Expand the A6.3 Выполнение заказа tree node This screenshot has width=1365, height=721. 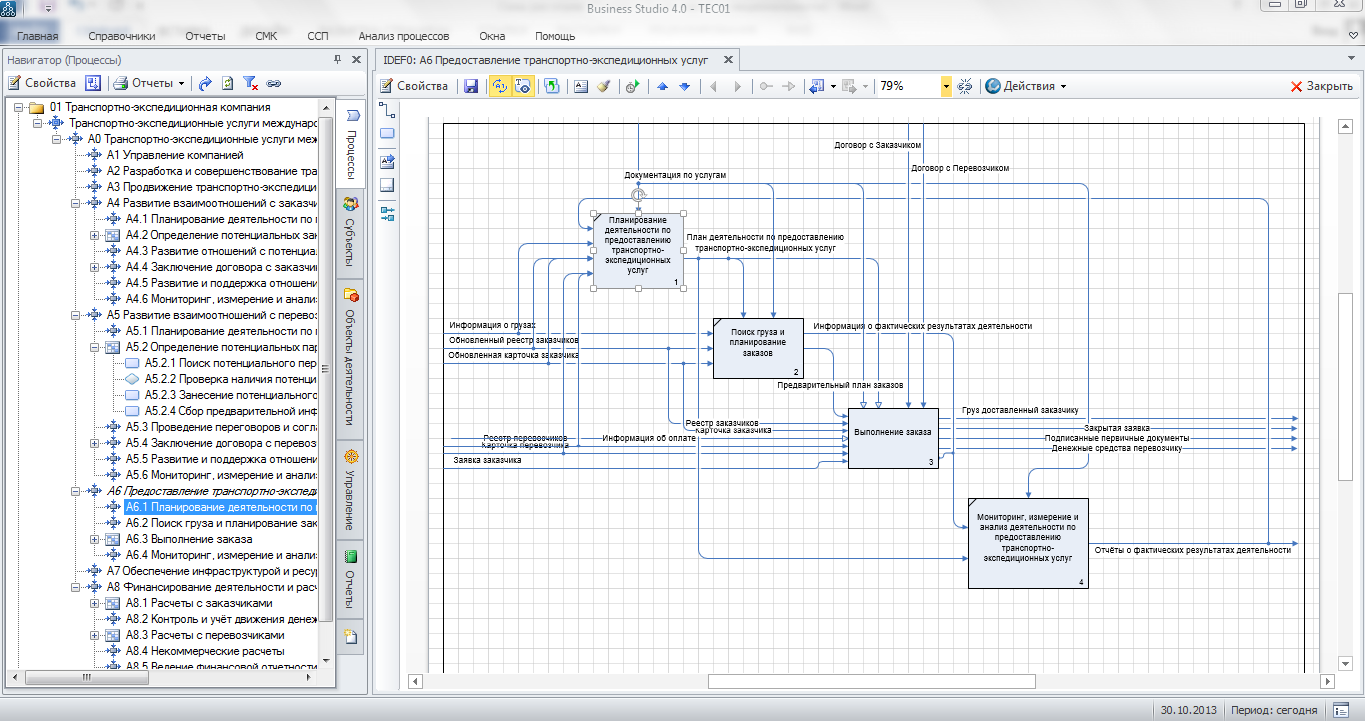(x=94, y=539)
